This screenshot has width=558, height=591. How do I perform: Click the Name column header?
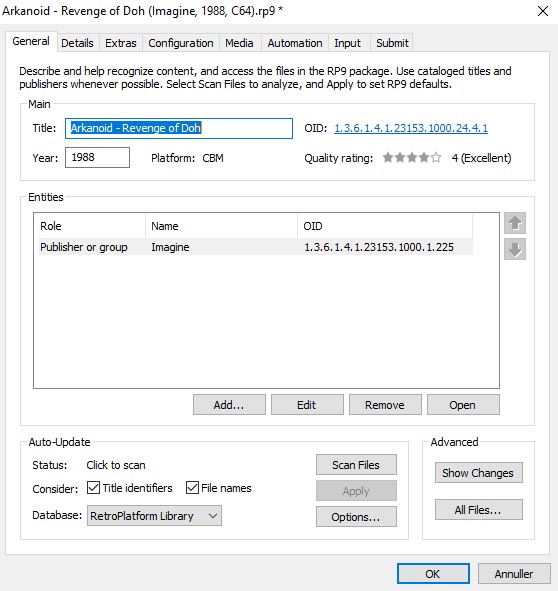pos(222,226)
